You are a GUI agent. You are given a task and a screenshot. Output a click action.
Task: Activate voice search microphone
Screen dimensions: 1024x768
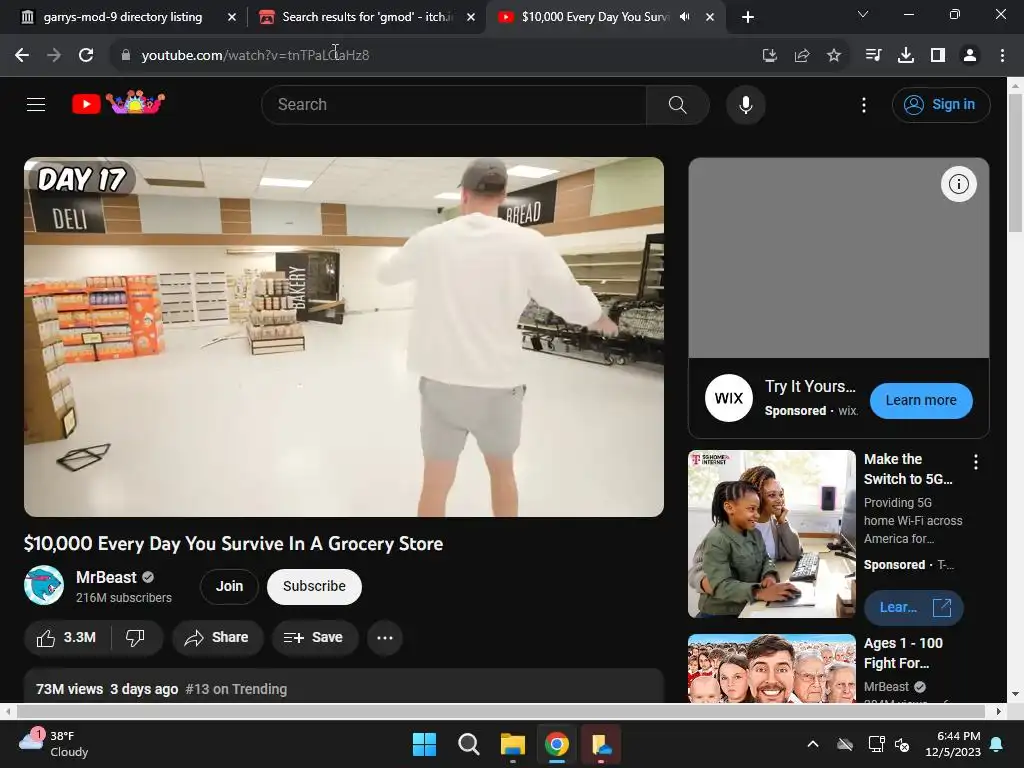(745, 104)
